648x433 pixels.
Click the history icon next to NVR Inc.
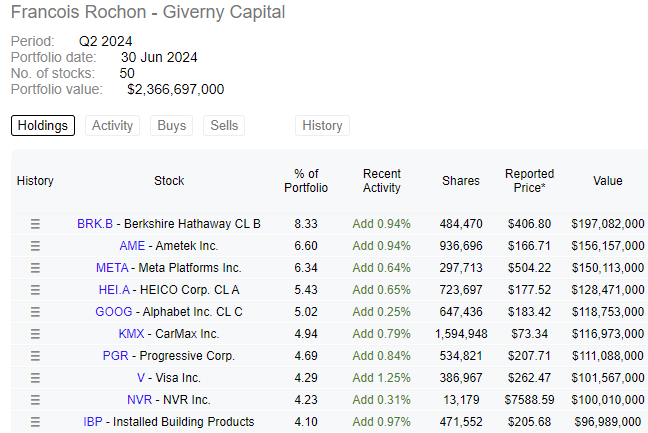click(x=36, y=400)
